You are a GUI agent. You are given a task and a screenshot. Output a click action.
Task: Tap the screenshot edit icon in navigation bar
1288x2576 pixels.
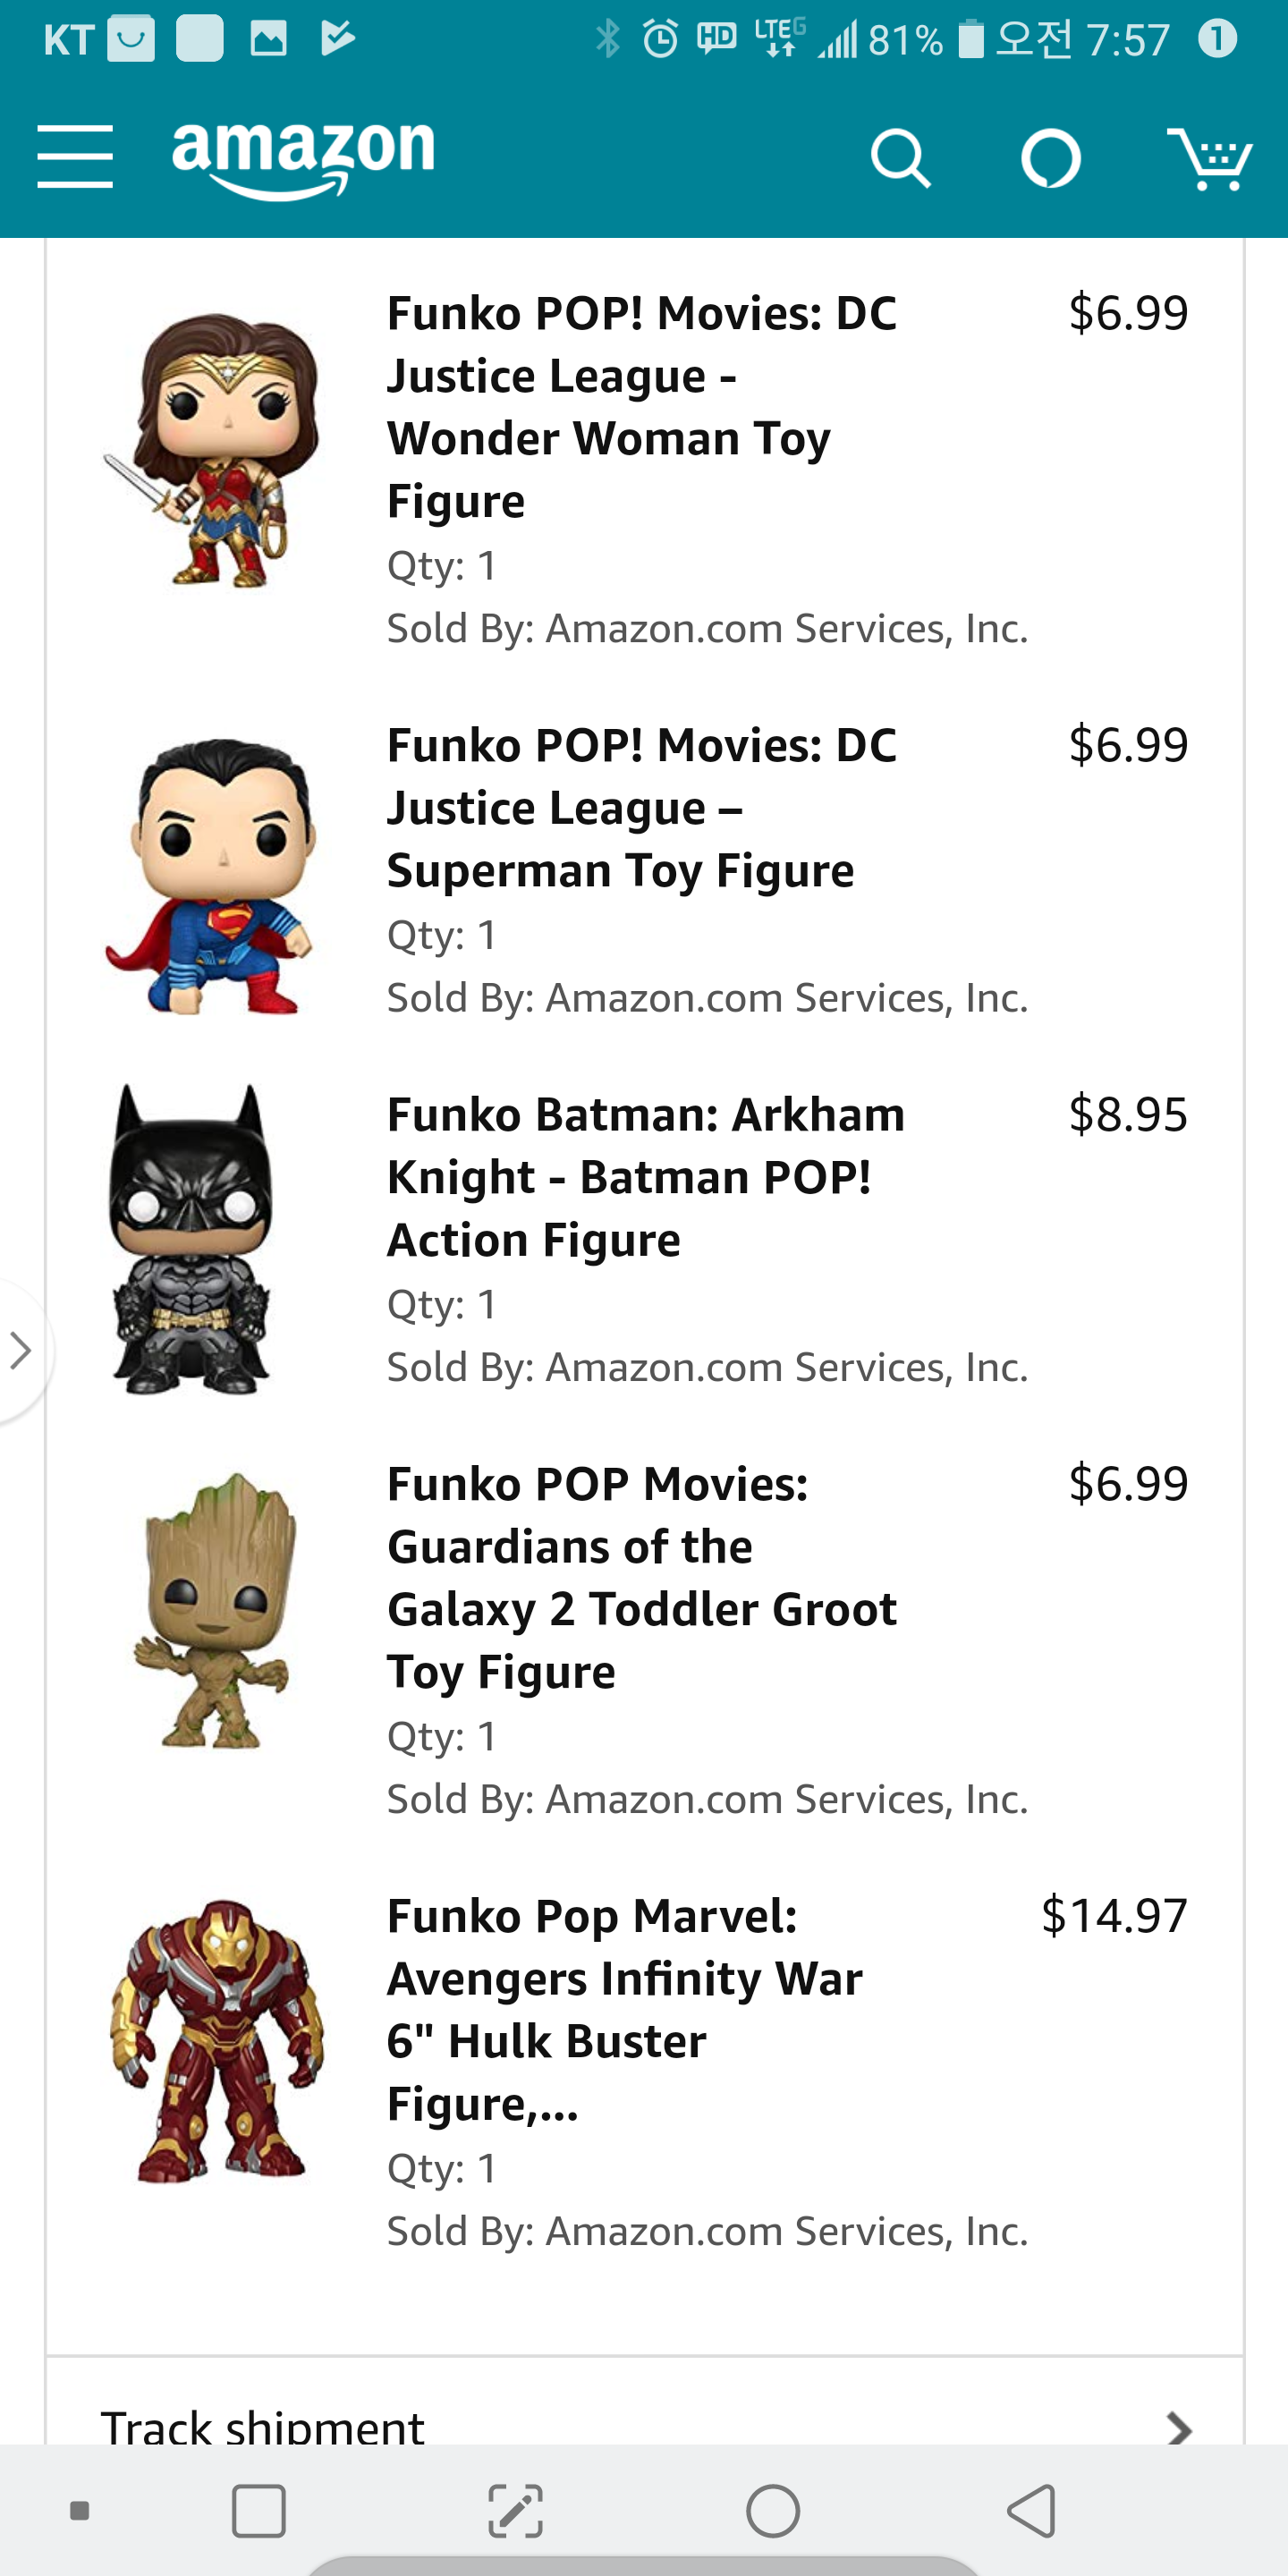[516, 2511]
